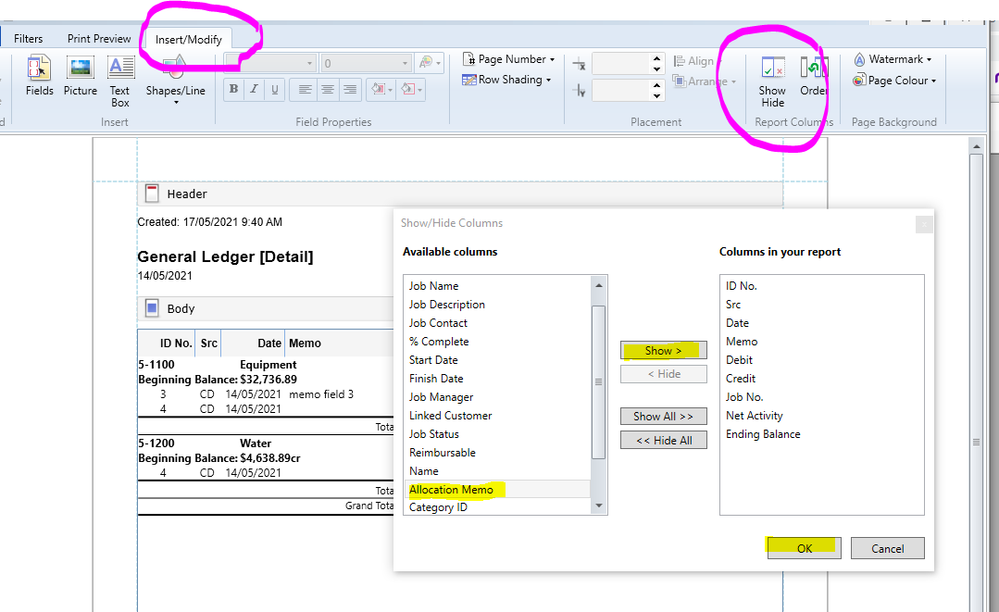
Task: Switch to the Print Preview tab
Action: click(99, 39)
